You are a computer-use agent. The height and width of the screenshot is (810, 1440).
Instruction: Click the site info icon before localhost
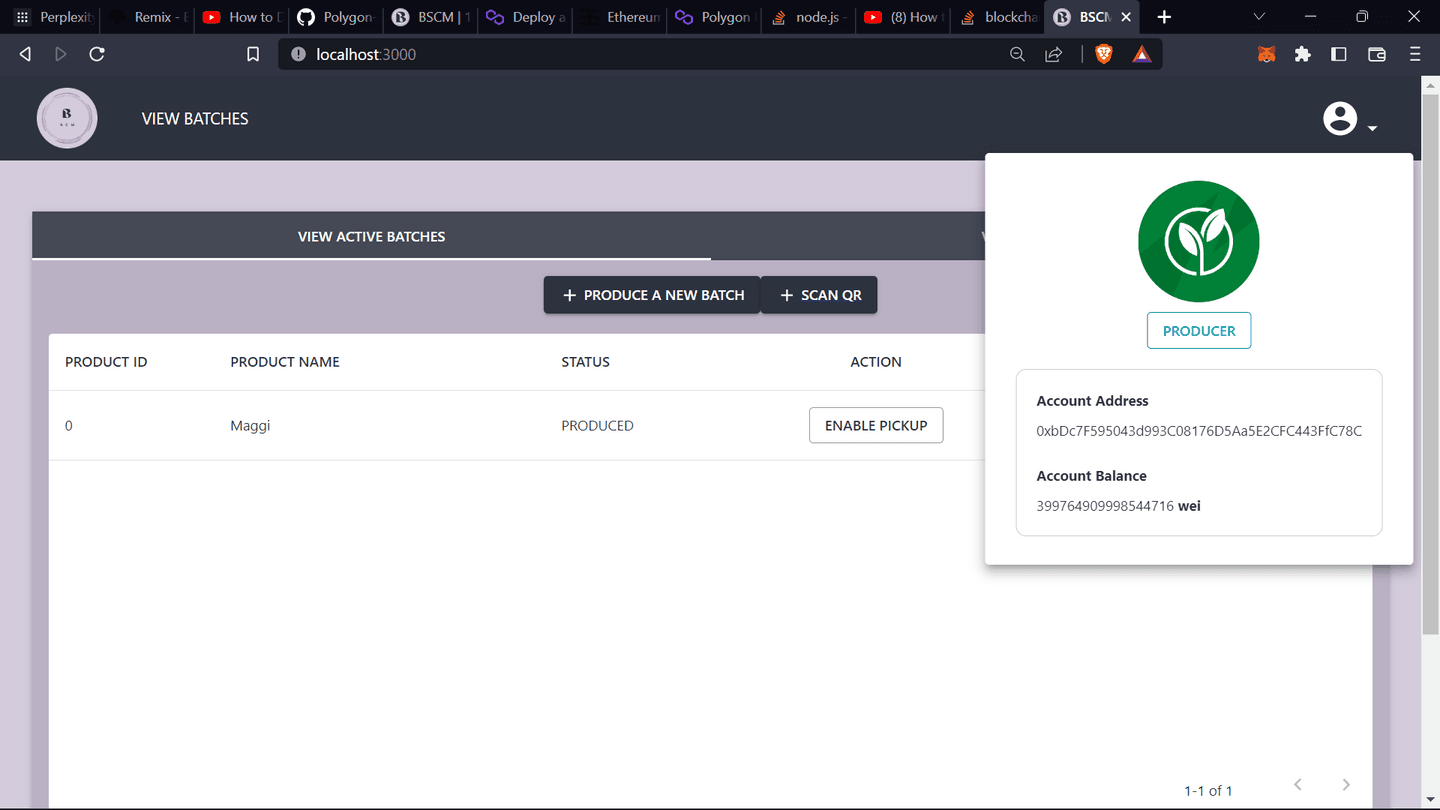[x=298, y=54]
